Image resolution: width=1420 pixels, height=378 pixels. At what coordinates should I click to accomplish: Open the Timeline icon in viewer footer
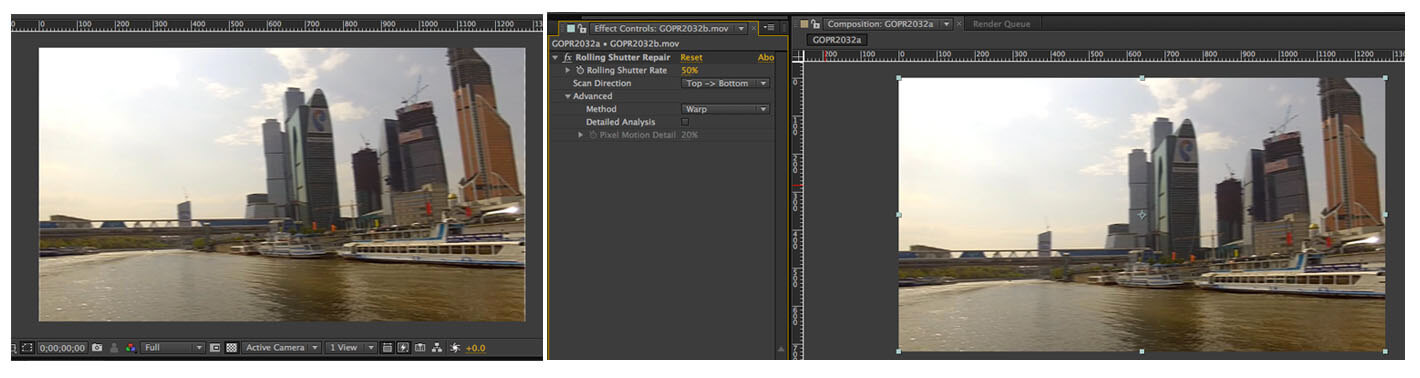420,347
